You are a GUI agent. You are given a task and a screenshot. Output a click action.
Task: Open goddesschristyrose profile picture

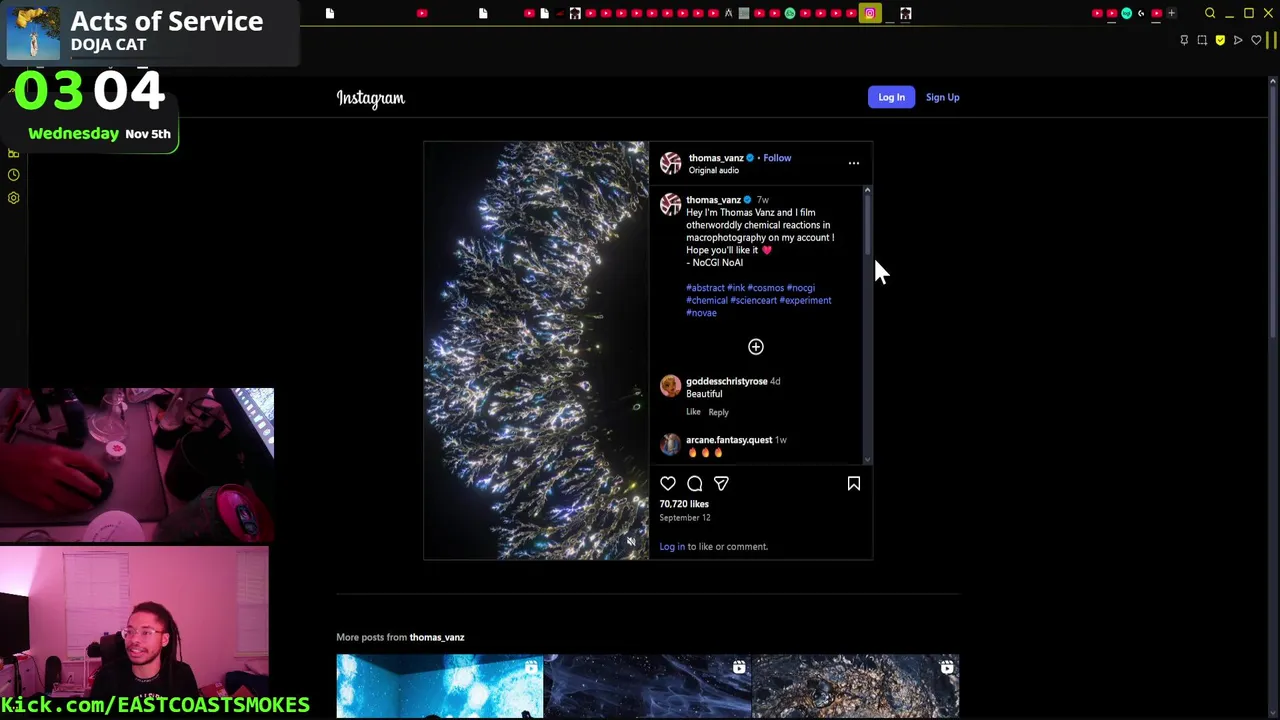click(x=670, y=386)
